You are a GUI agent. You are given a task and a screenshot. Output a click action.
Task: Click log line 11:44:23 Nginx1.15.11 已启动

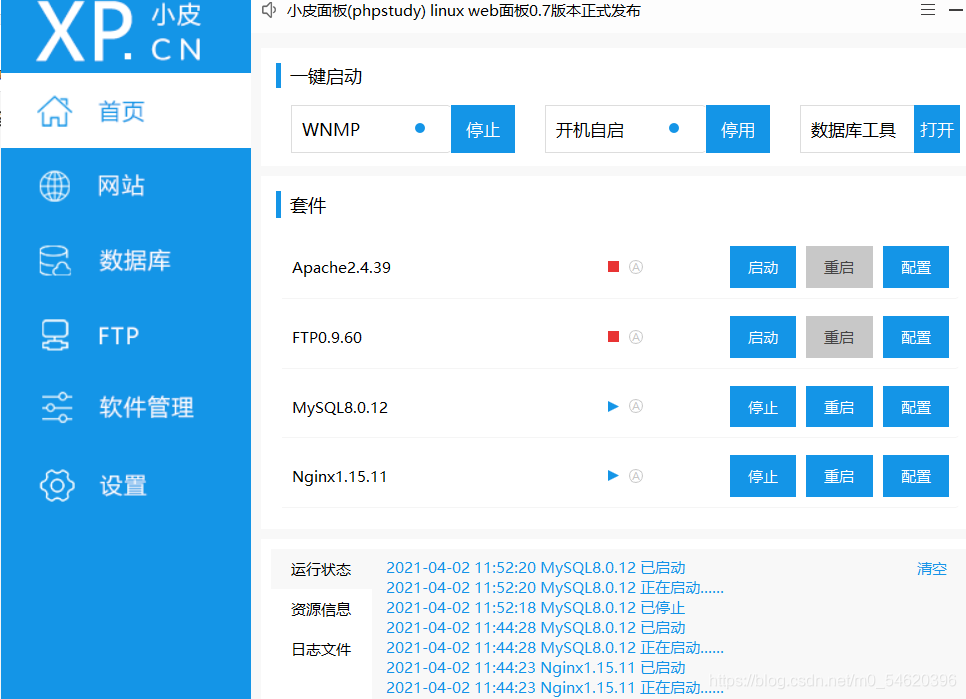click(x=535, y=668)
